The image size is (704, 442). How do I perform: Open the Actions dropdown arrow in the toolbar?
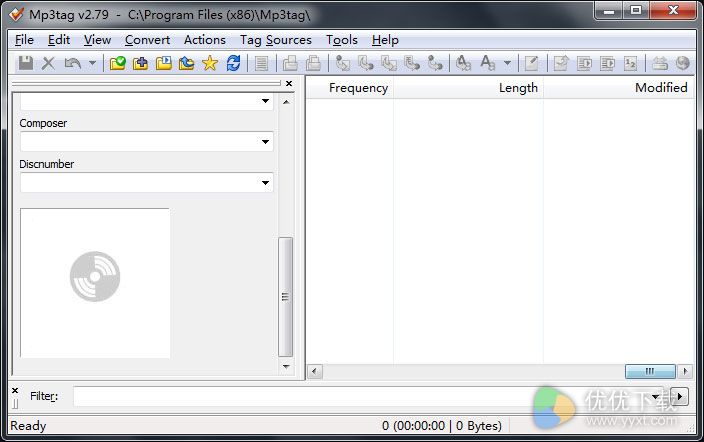click(507, 63)
